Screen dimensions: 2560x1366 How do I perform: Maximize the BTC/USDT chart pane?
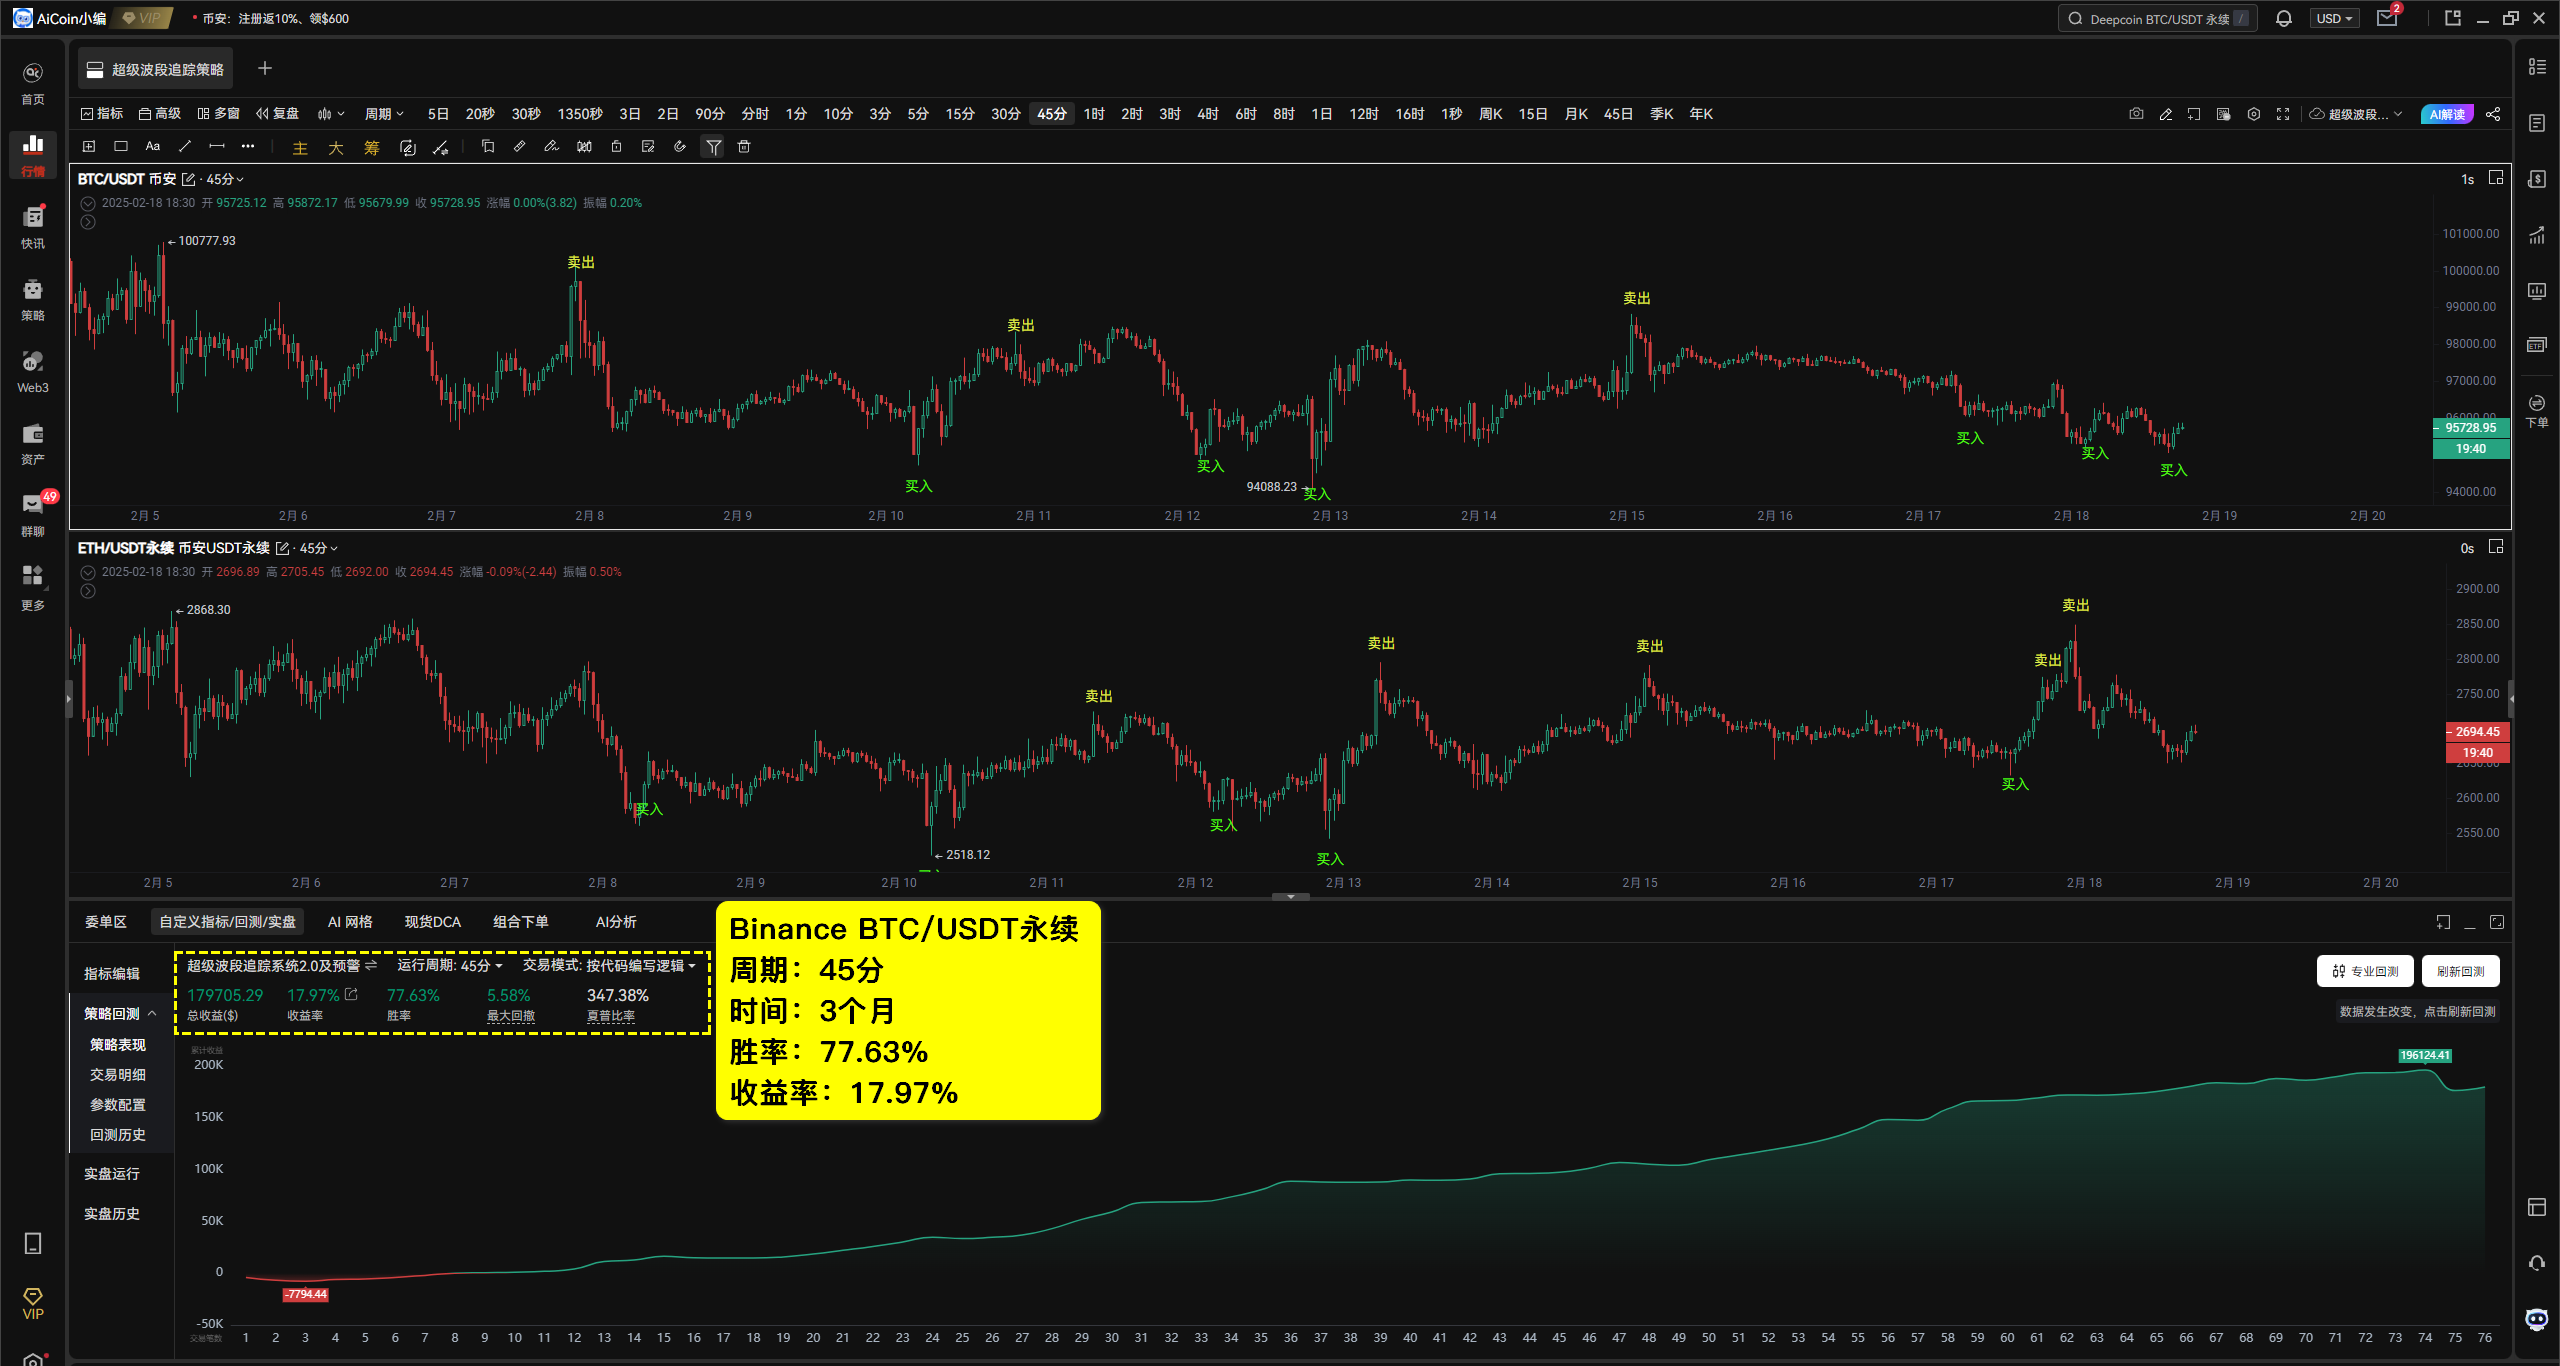click(2496, 178)
